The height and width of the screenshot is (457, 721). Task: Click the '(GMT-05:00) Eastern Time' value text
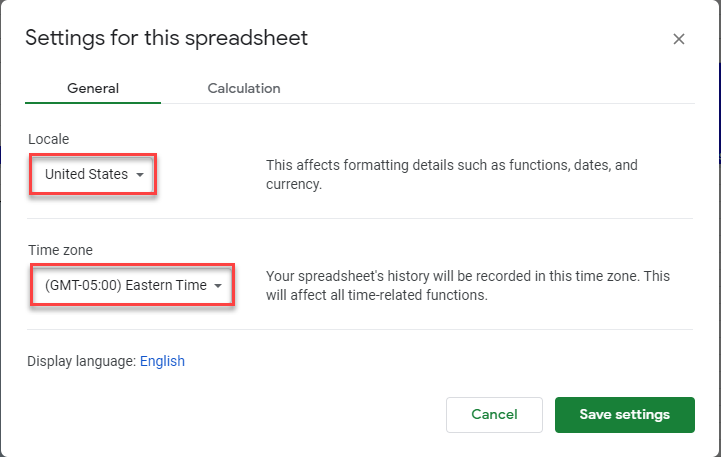[125, 285]
